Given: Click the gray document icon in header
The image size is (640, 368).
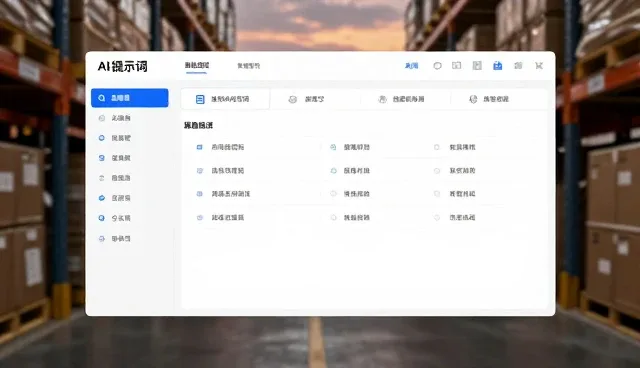Looking at the screenshot, I should click(477, 65).
